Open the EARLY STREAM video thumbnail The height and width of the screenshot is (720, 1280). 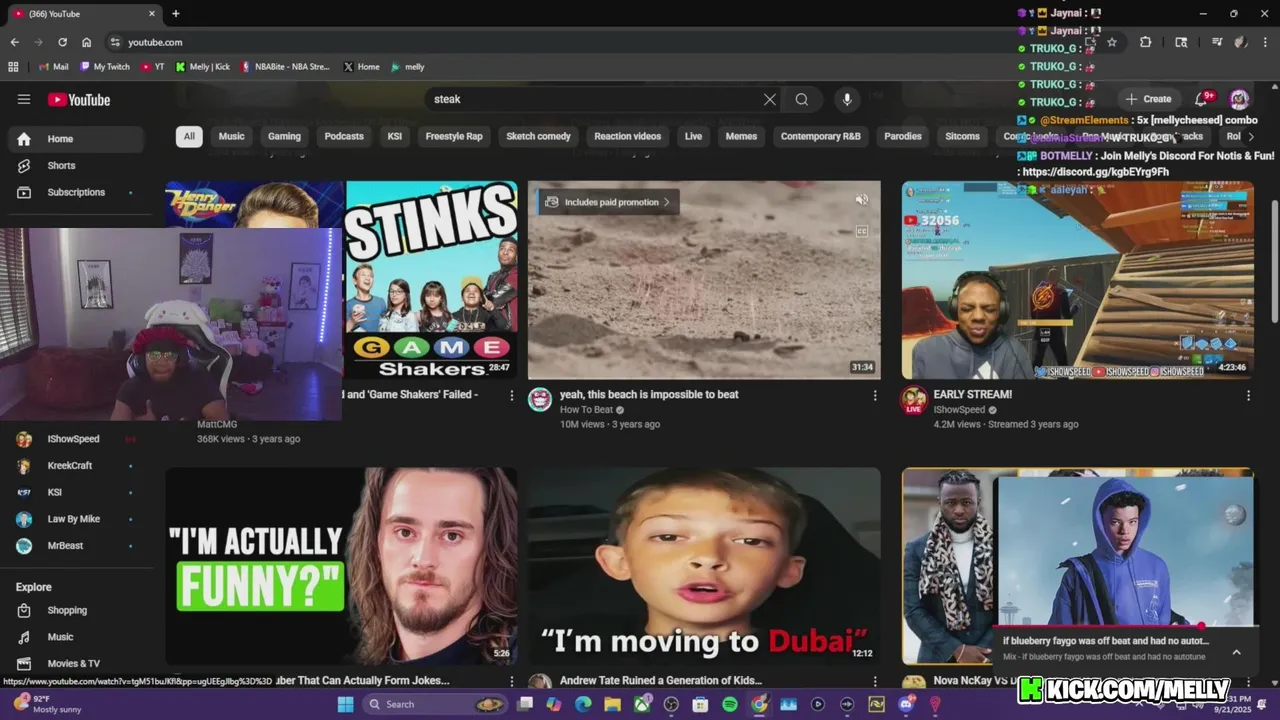click(x=1077, y=280)
